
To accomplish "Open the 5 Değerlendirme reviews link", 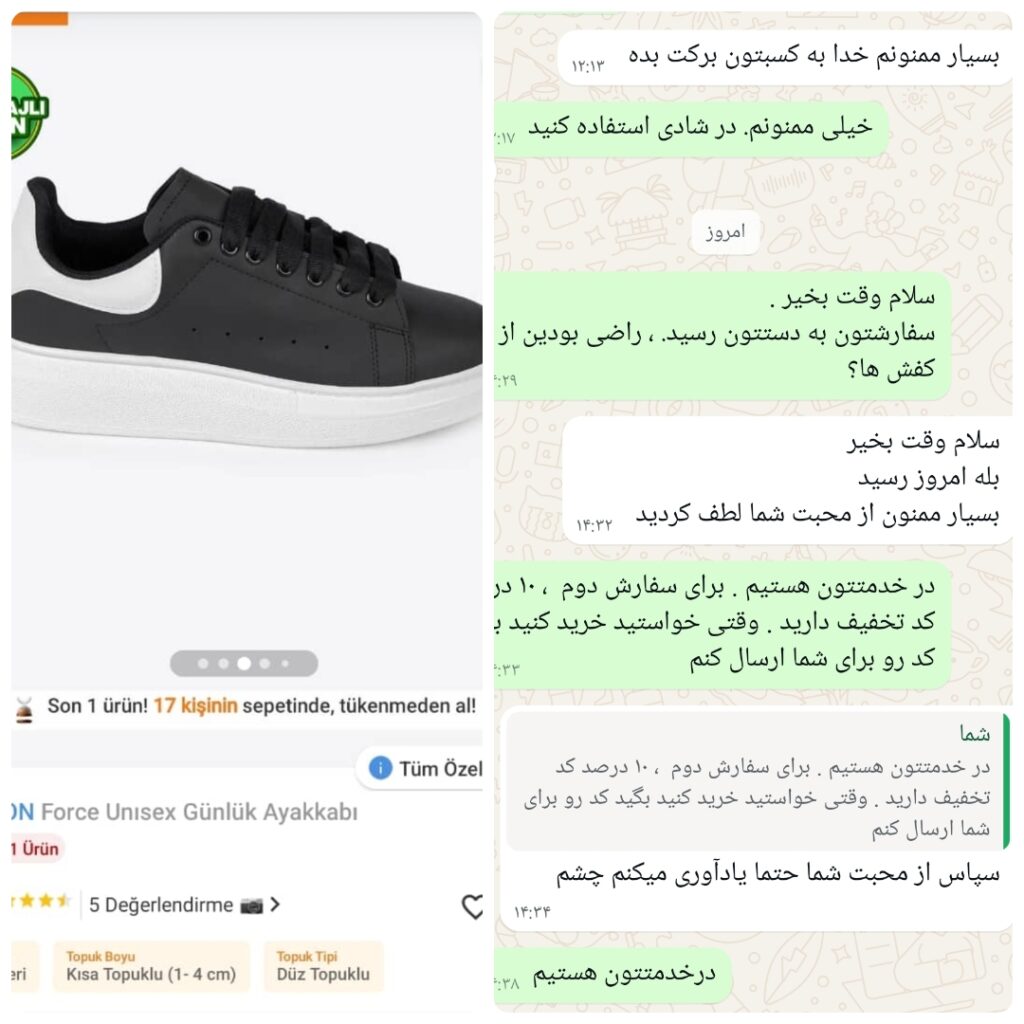I will tap(161, 905).
